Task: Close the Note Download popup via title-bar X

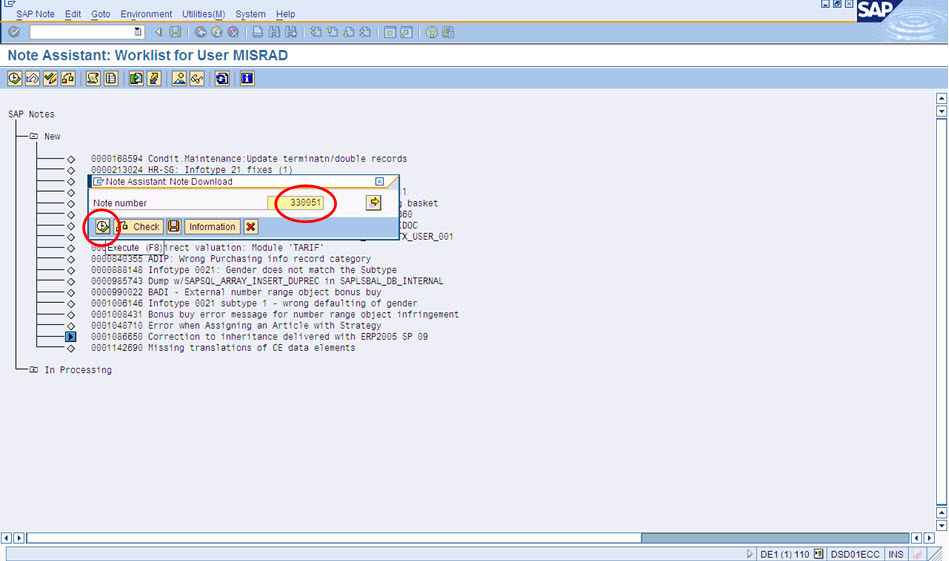Action: (x=379, y=182)
